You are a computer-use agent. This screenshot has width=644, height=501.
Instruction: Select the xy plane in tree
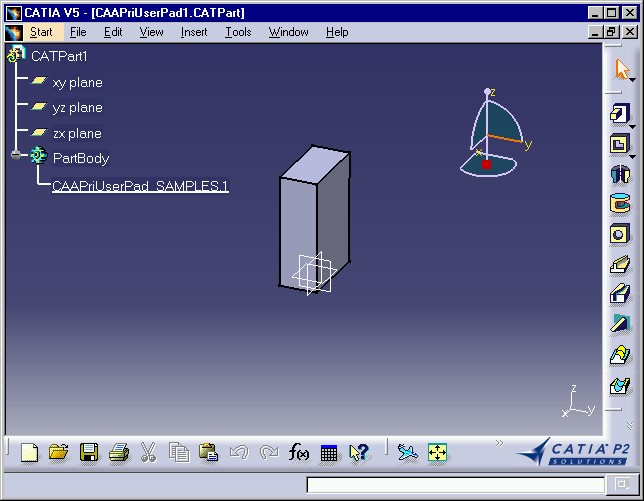click(77, 83)
